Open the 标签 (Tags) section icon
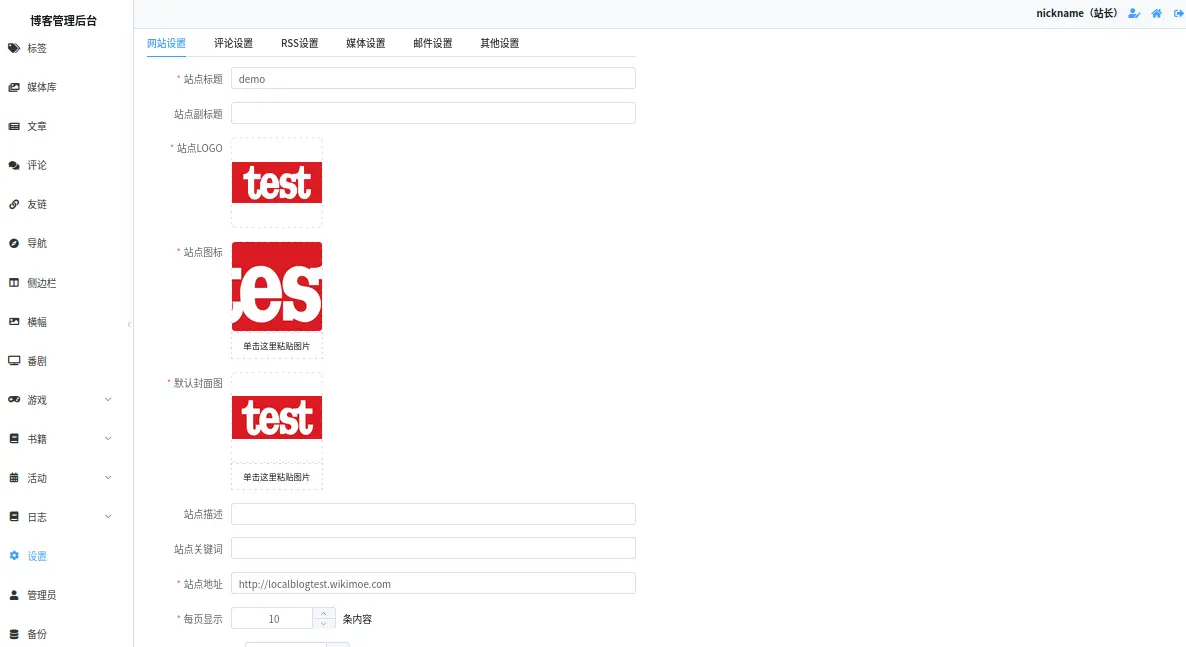1186x647 pixels. coord(14,47)
